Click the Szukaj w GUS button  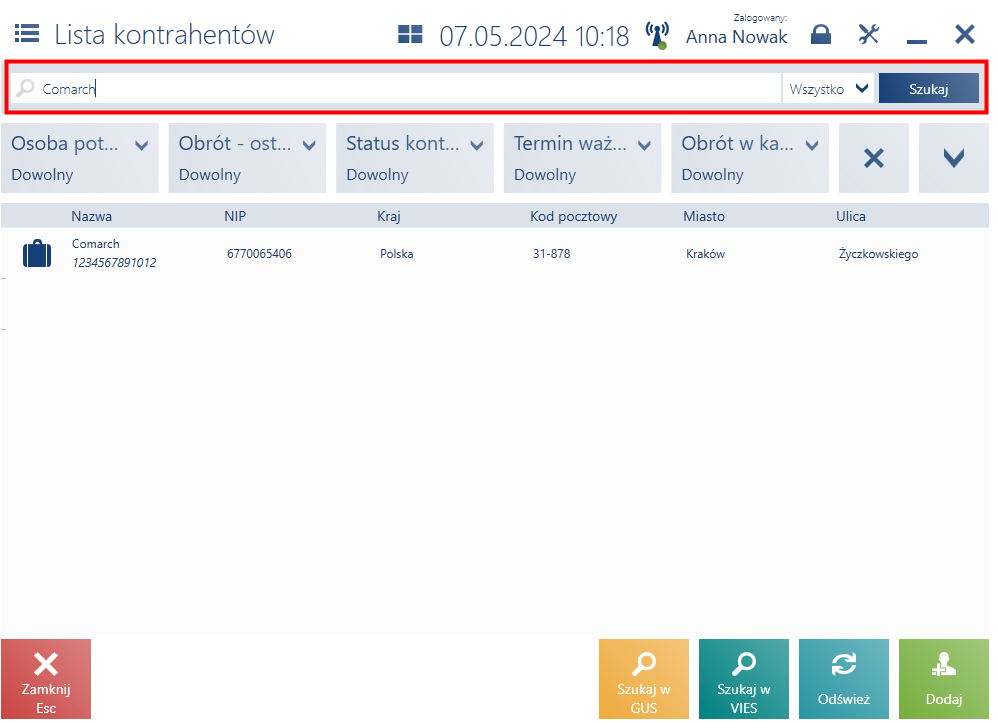click(643, 679)
